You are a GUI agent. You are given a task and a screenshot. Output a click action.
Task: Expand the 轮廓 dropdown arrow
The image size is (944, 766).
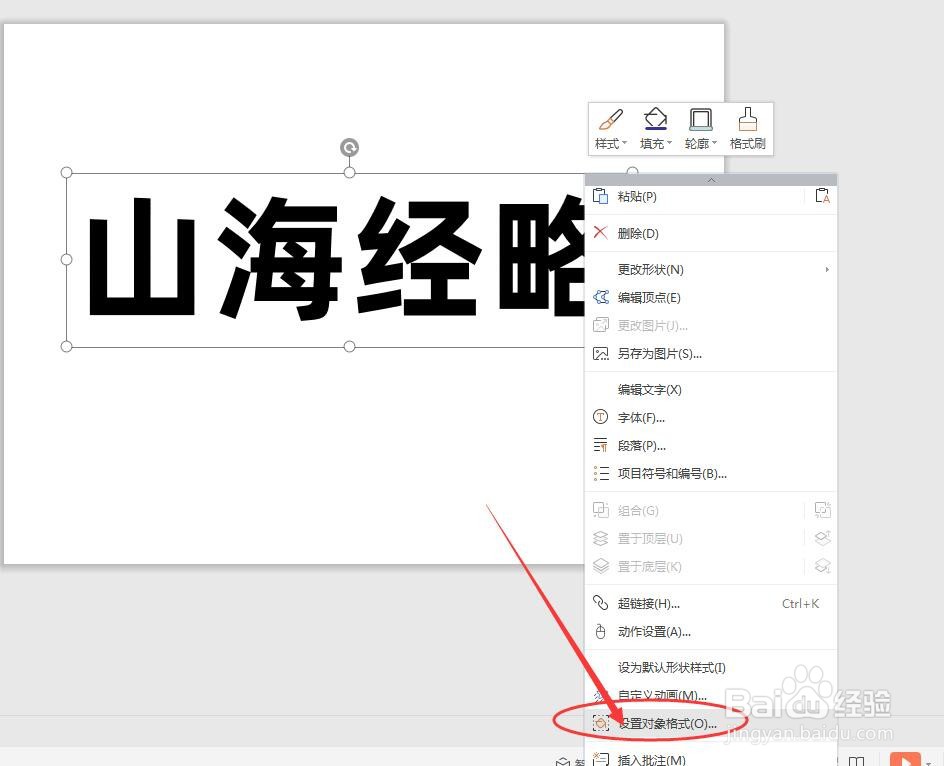(x=714, y=143)
